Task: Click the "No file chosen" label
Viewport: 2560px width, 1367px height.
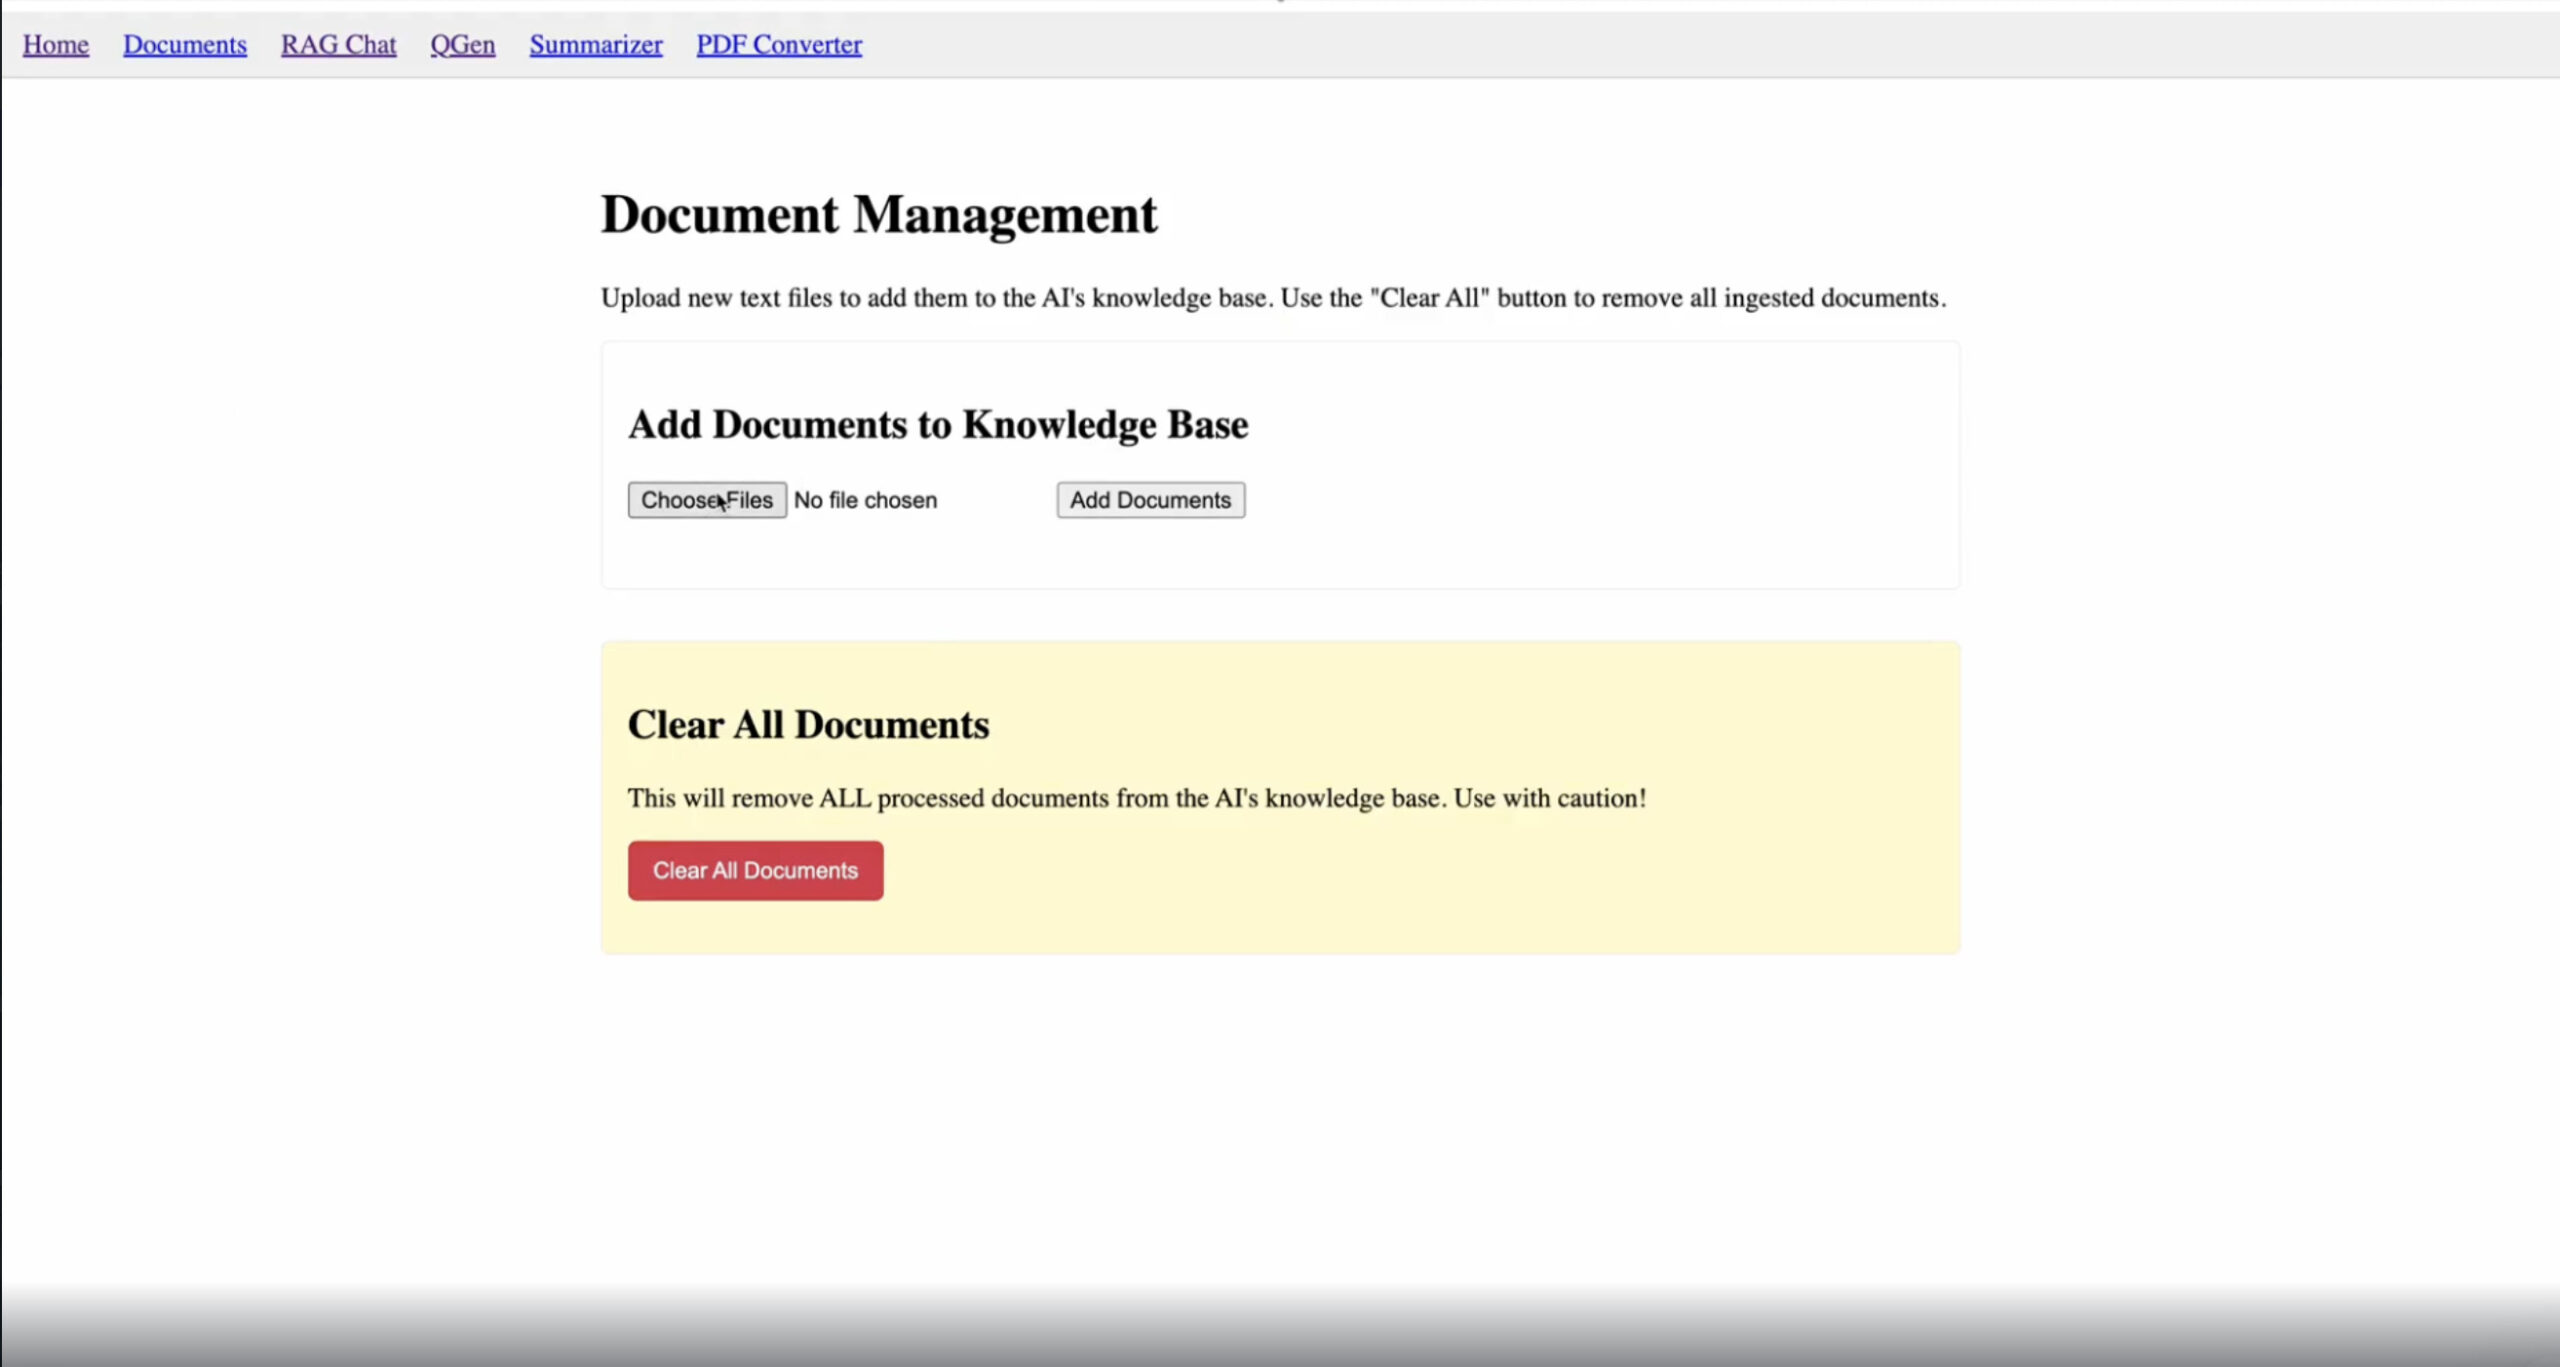Action: [x=865, y=500]
